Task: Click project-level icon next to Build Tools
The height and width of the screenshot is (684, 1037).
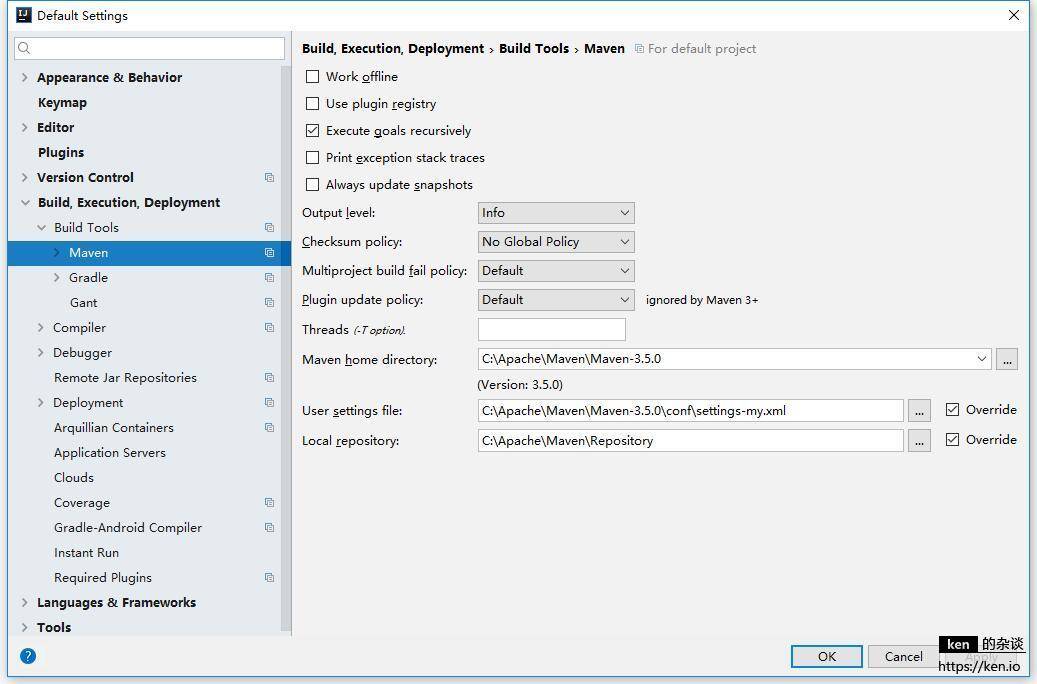Action: point(269,228)
